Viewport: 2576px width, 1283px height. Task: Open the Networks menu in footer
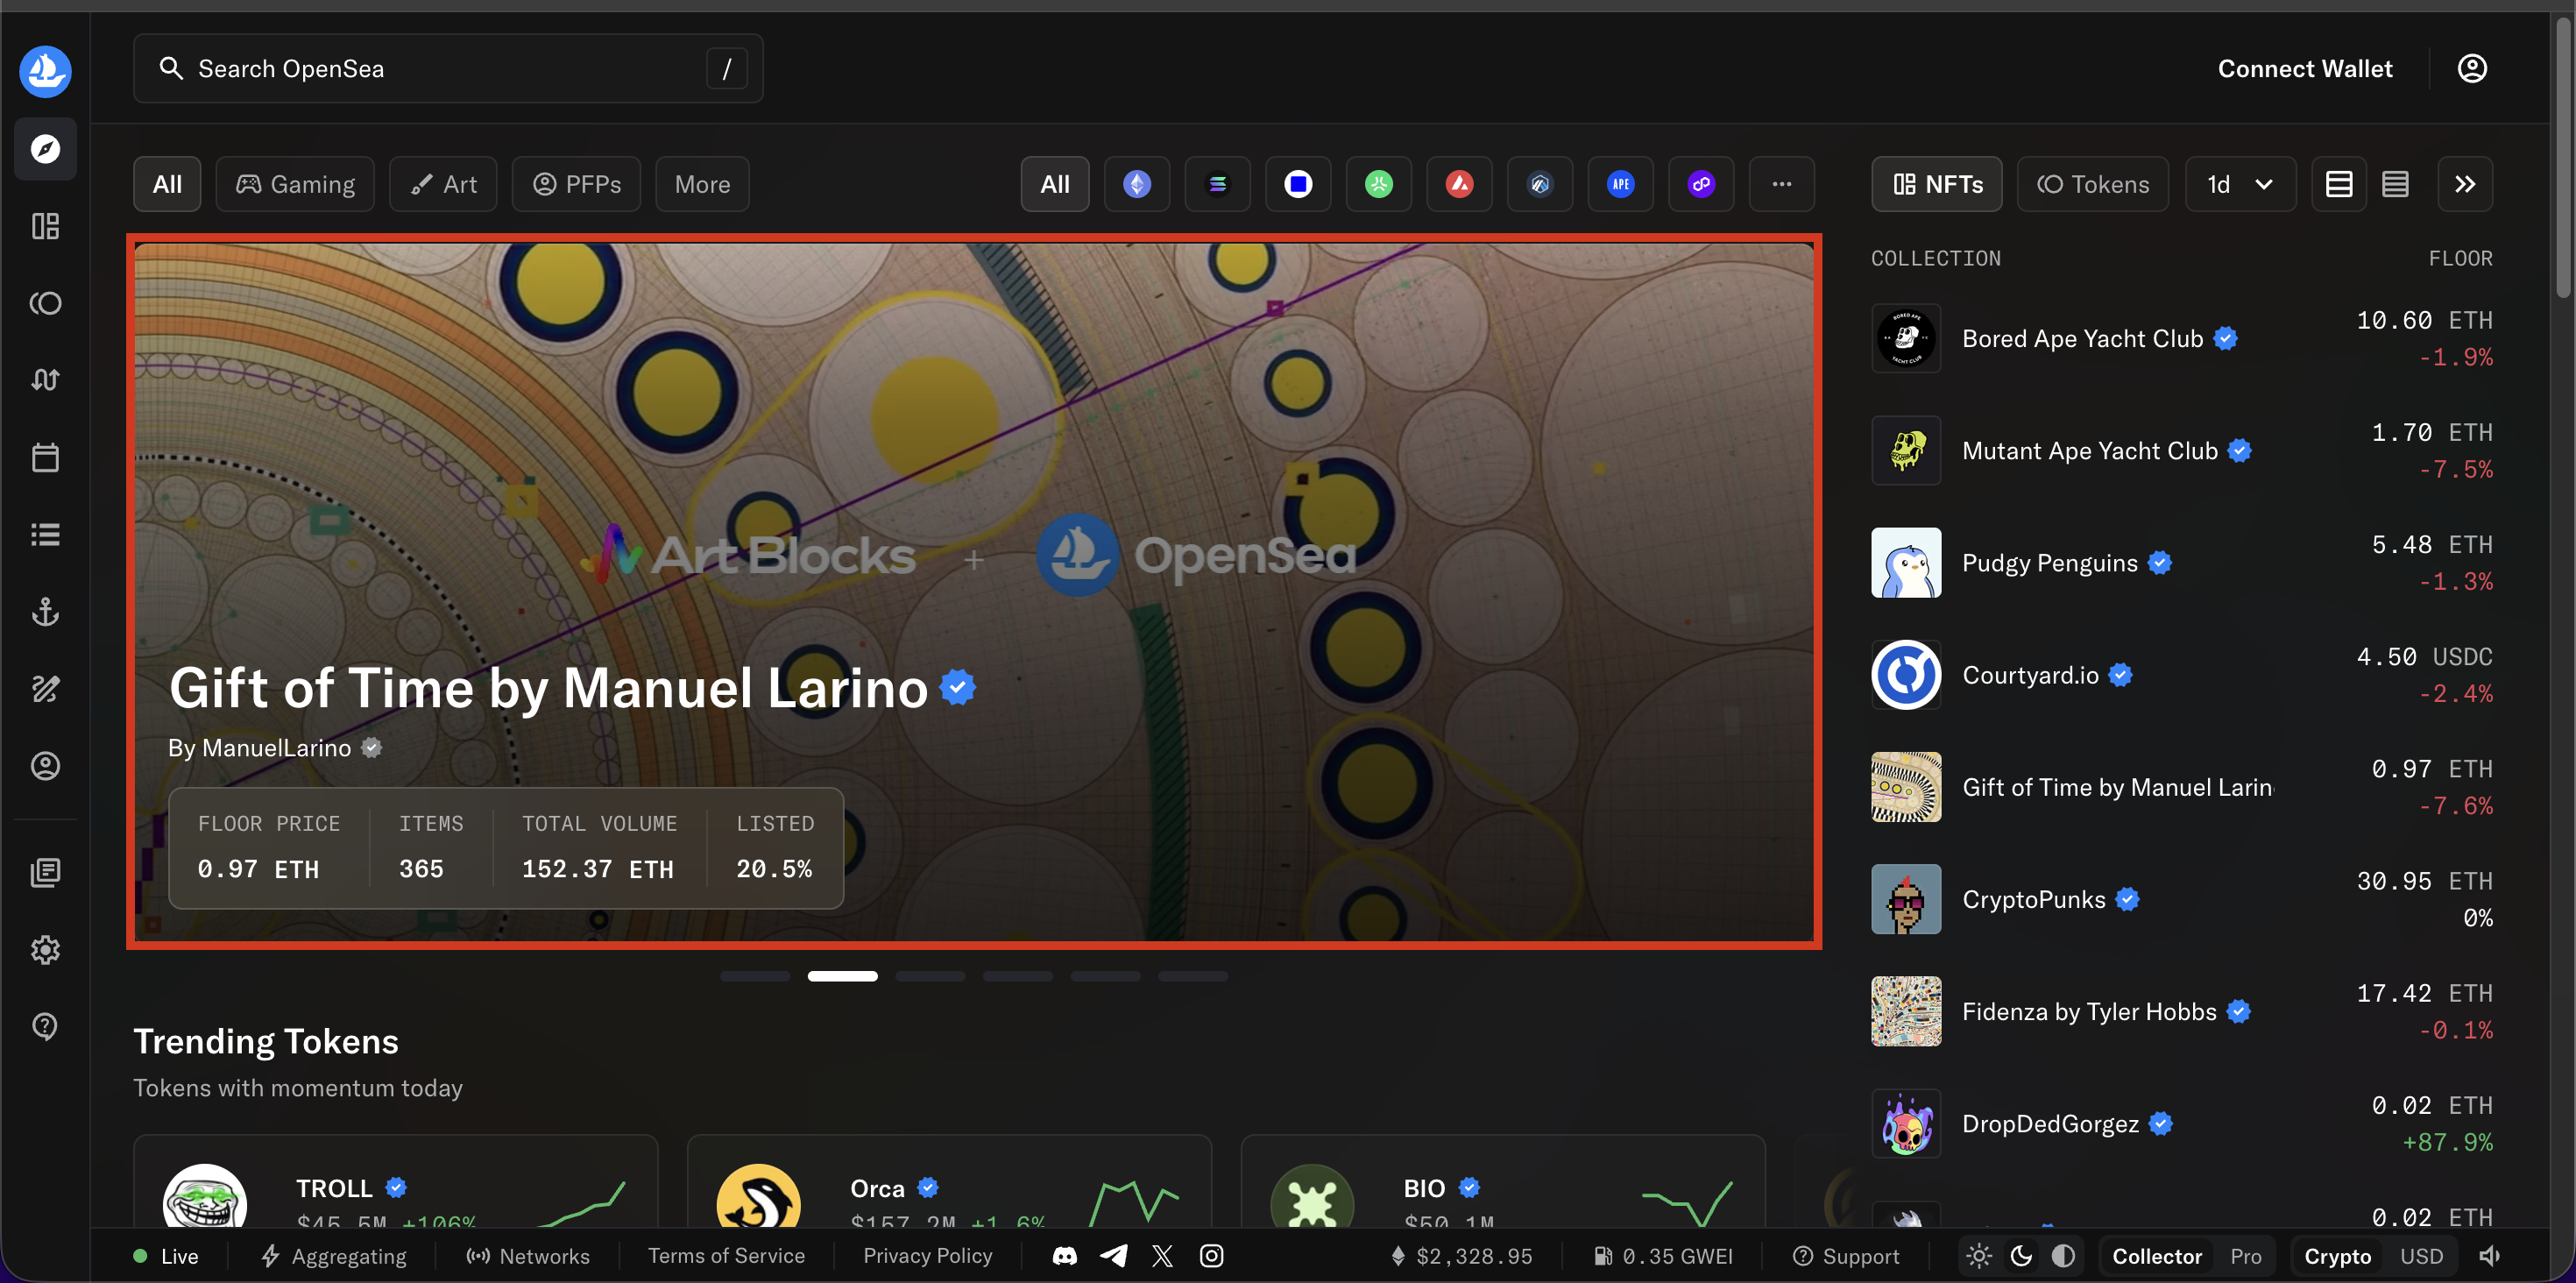point(528,1256)
